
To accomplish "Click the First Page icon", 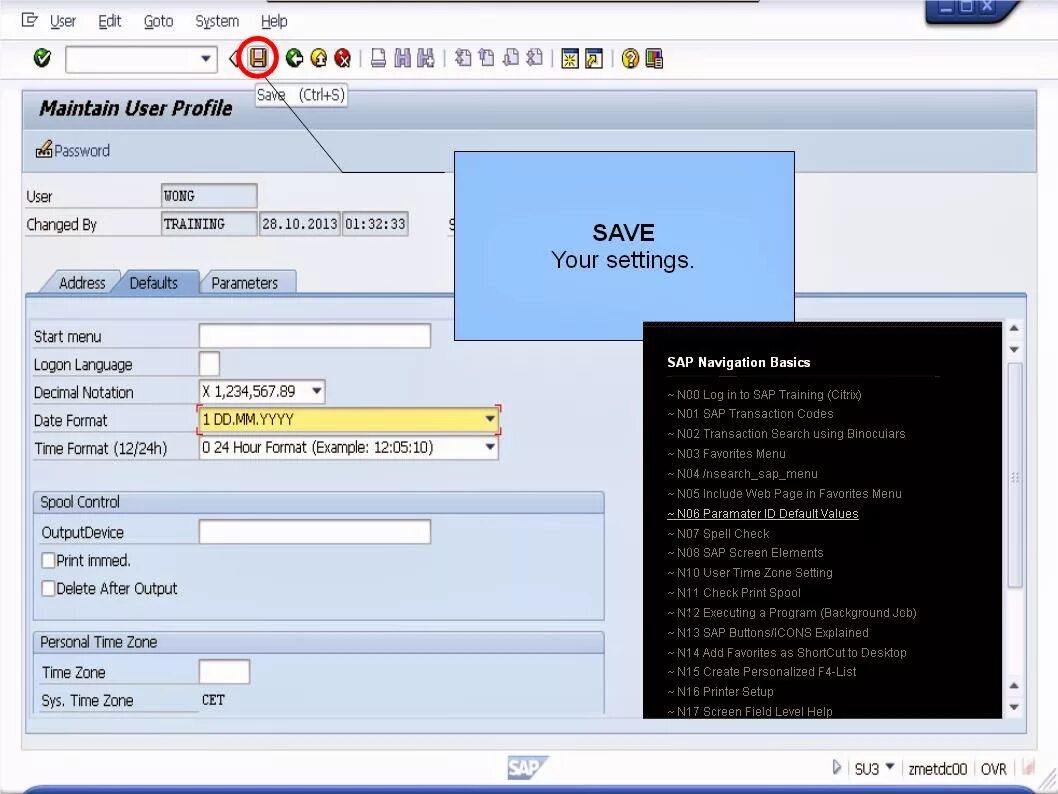I will pos(463,59).
